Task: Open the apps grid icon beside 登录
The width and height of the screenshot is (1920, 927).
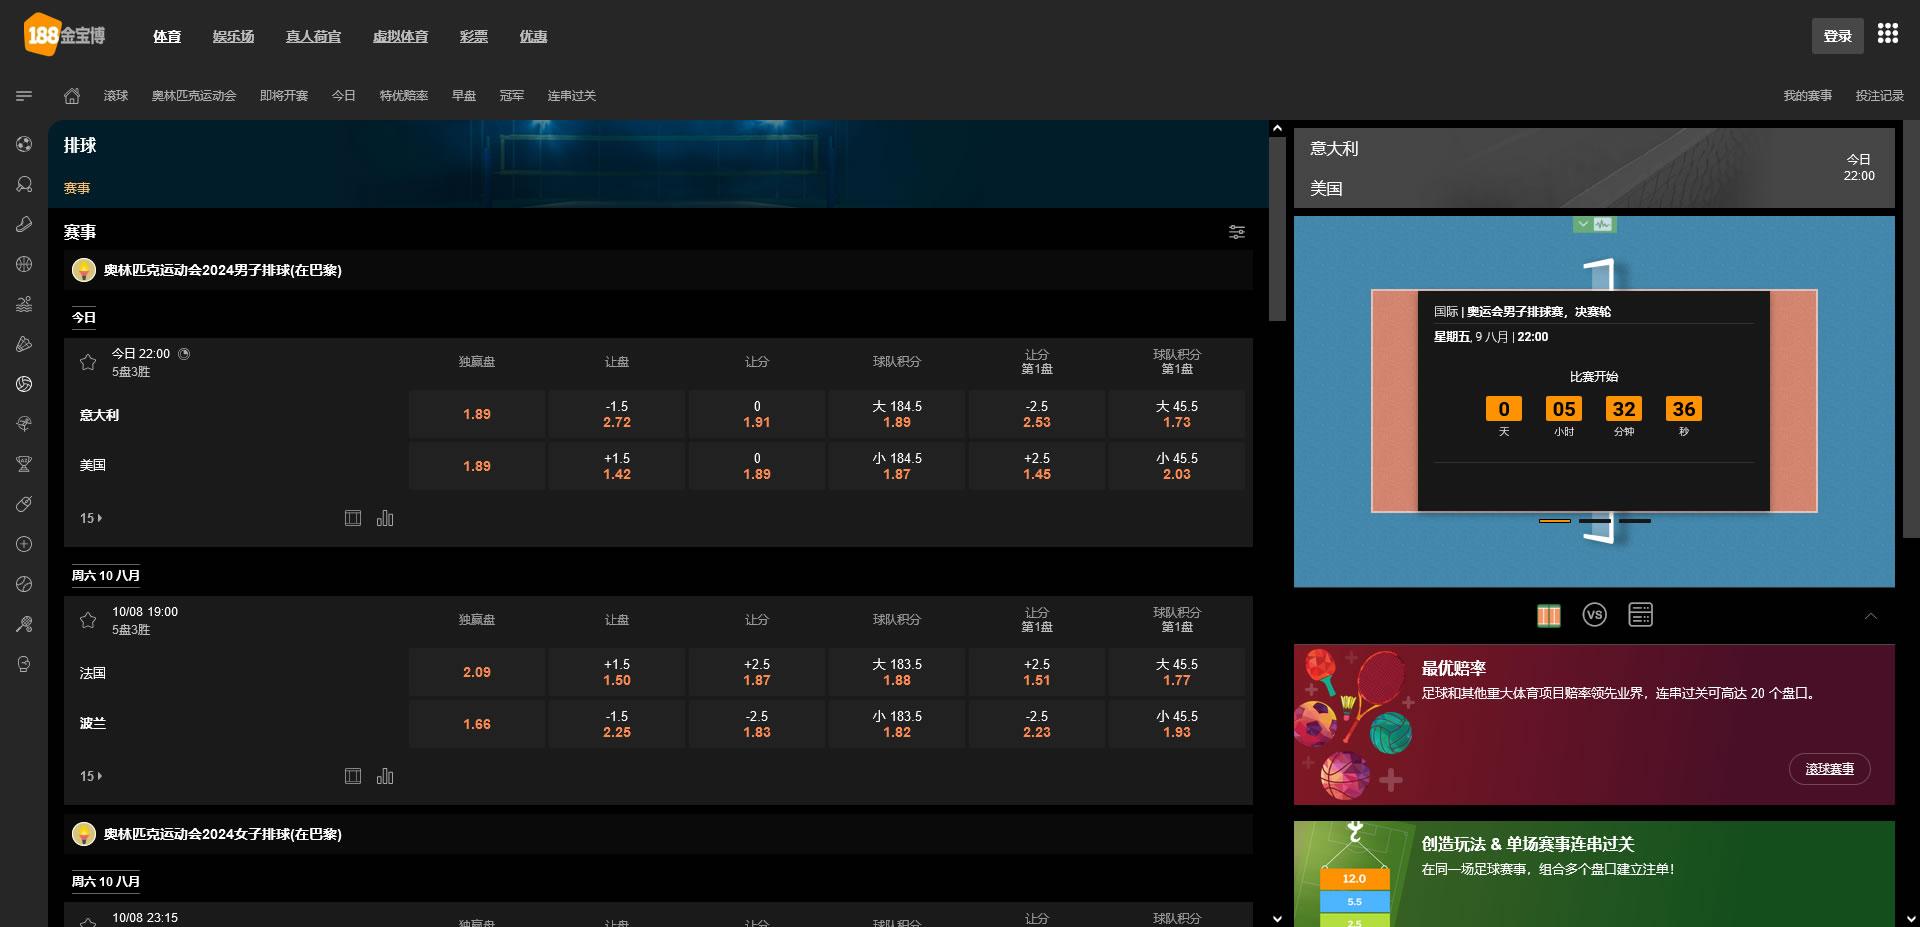Action: [x=1888, y=34]
